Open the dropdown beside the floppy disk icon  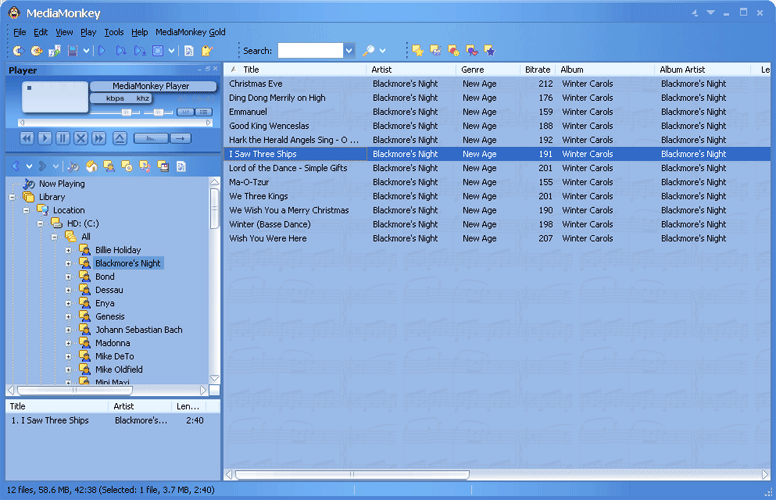[x=86, y=50]
